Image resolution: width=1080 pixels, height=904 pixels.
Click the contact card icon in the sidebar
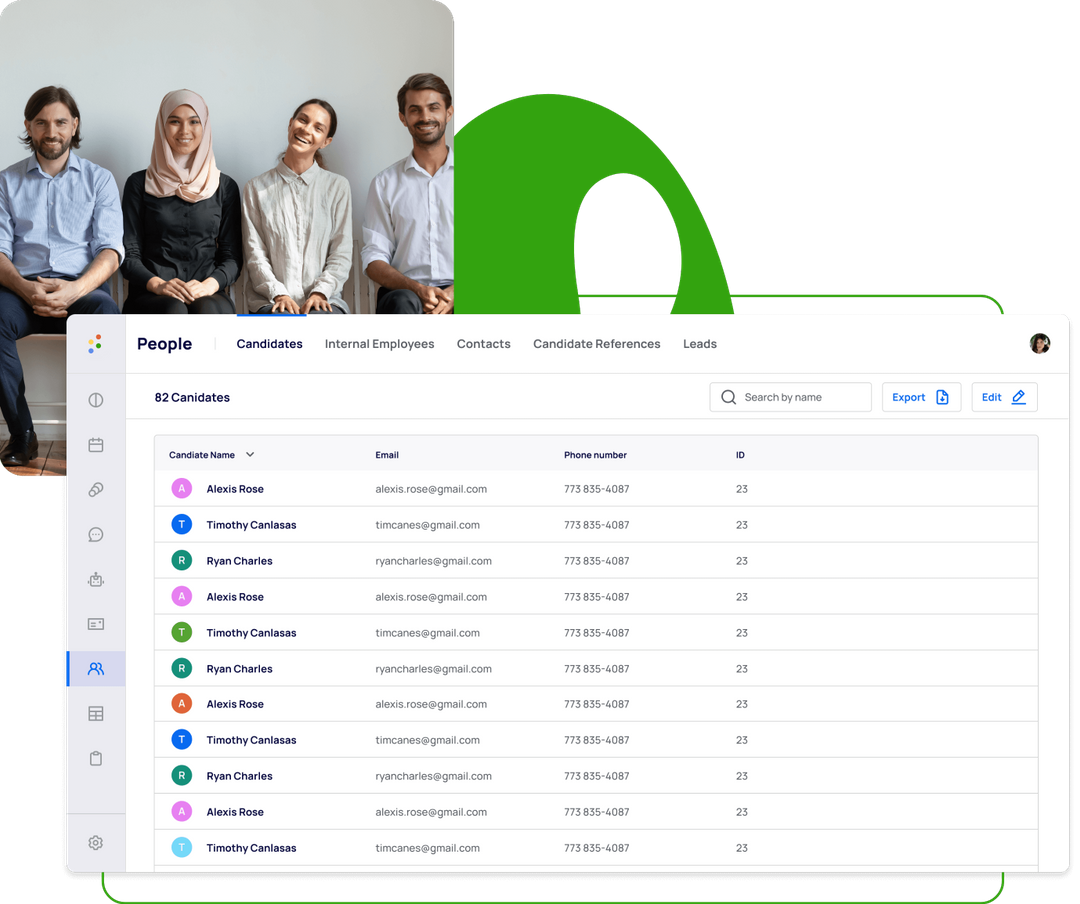point(95,623)
